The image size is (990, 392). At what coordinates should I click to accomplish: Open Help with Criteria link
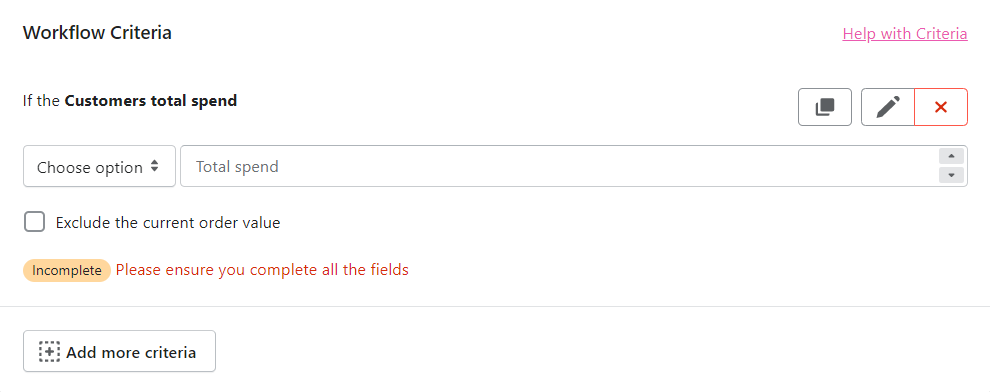tap(905, 33)
